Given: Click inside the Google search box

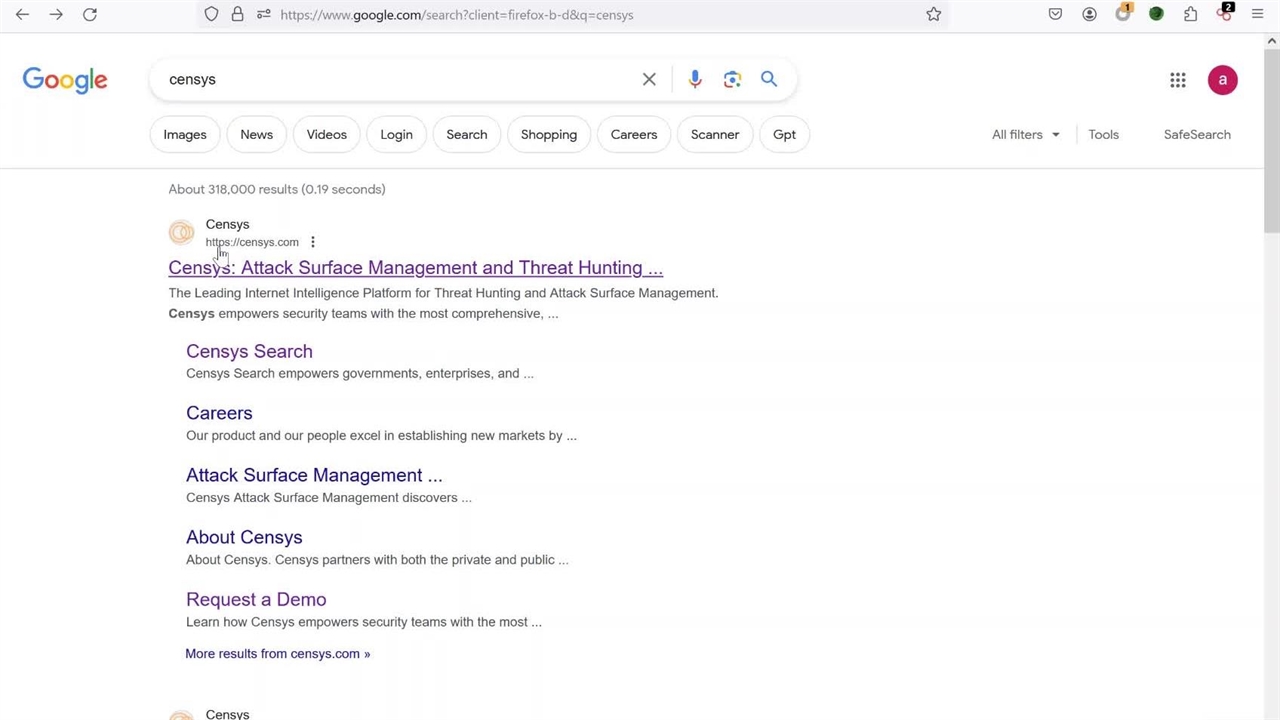Looking at the screenshot, I should tap(400, 79).
